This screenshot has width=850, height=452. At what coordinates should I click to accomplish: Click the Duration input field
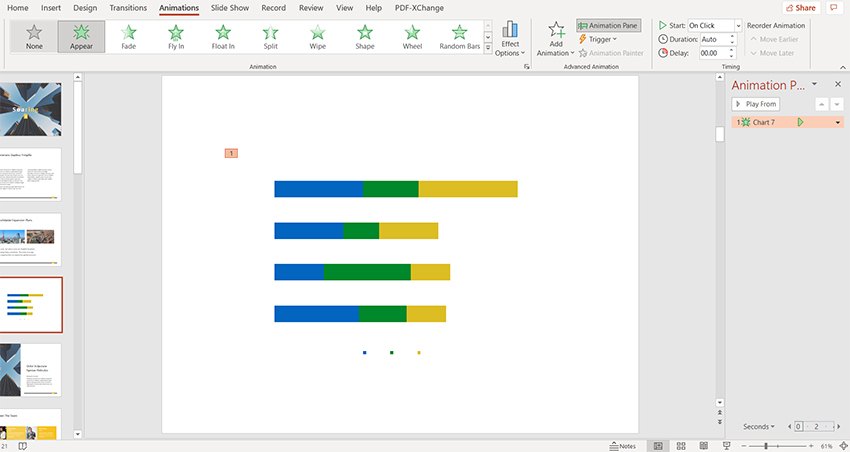[x=713, y=39]
